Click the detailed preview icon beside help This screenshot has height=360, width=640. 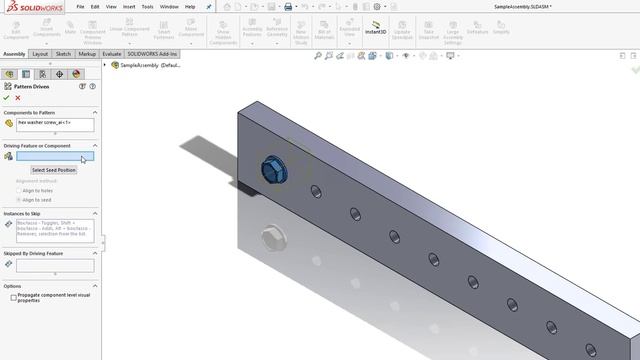coord(82,86)
